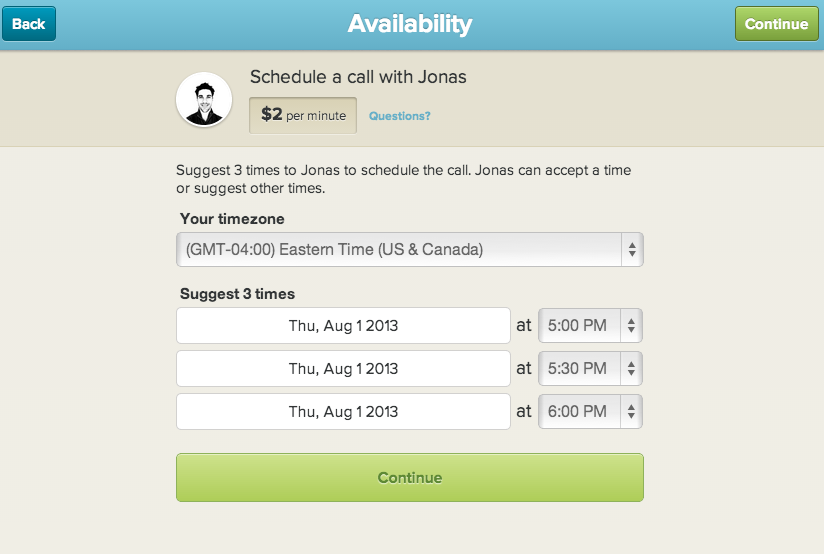The height and width of the screenshot is (554, 824).
Task: Open the 6:00 PM time dropdown
Action: click(590, 412)
